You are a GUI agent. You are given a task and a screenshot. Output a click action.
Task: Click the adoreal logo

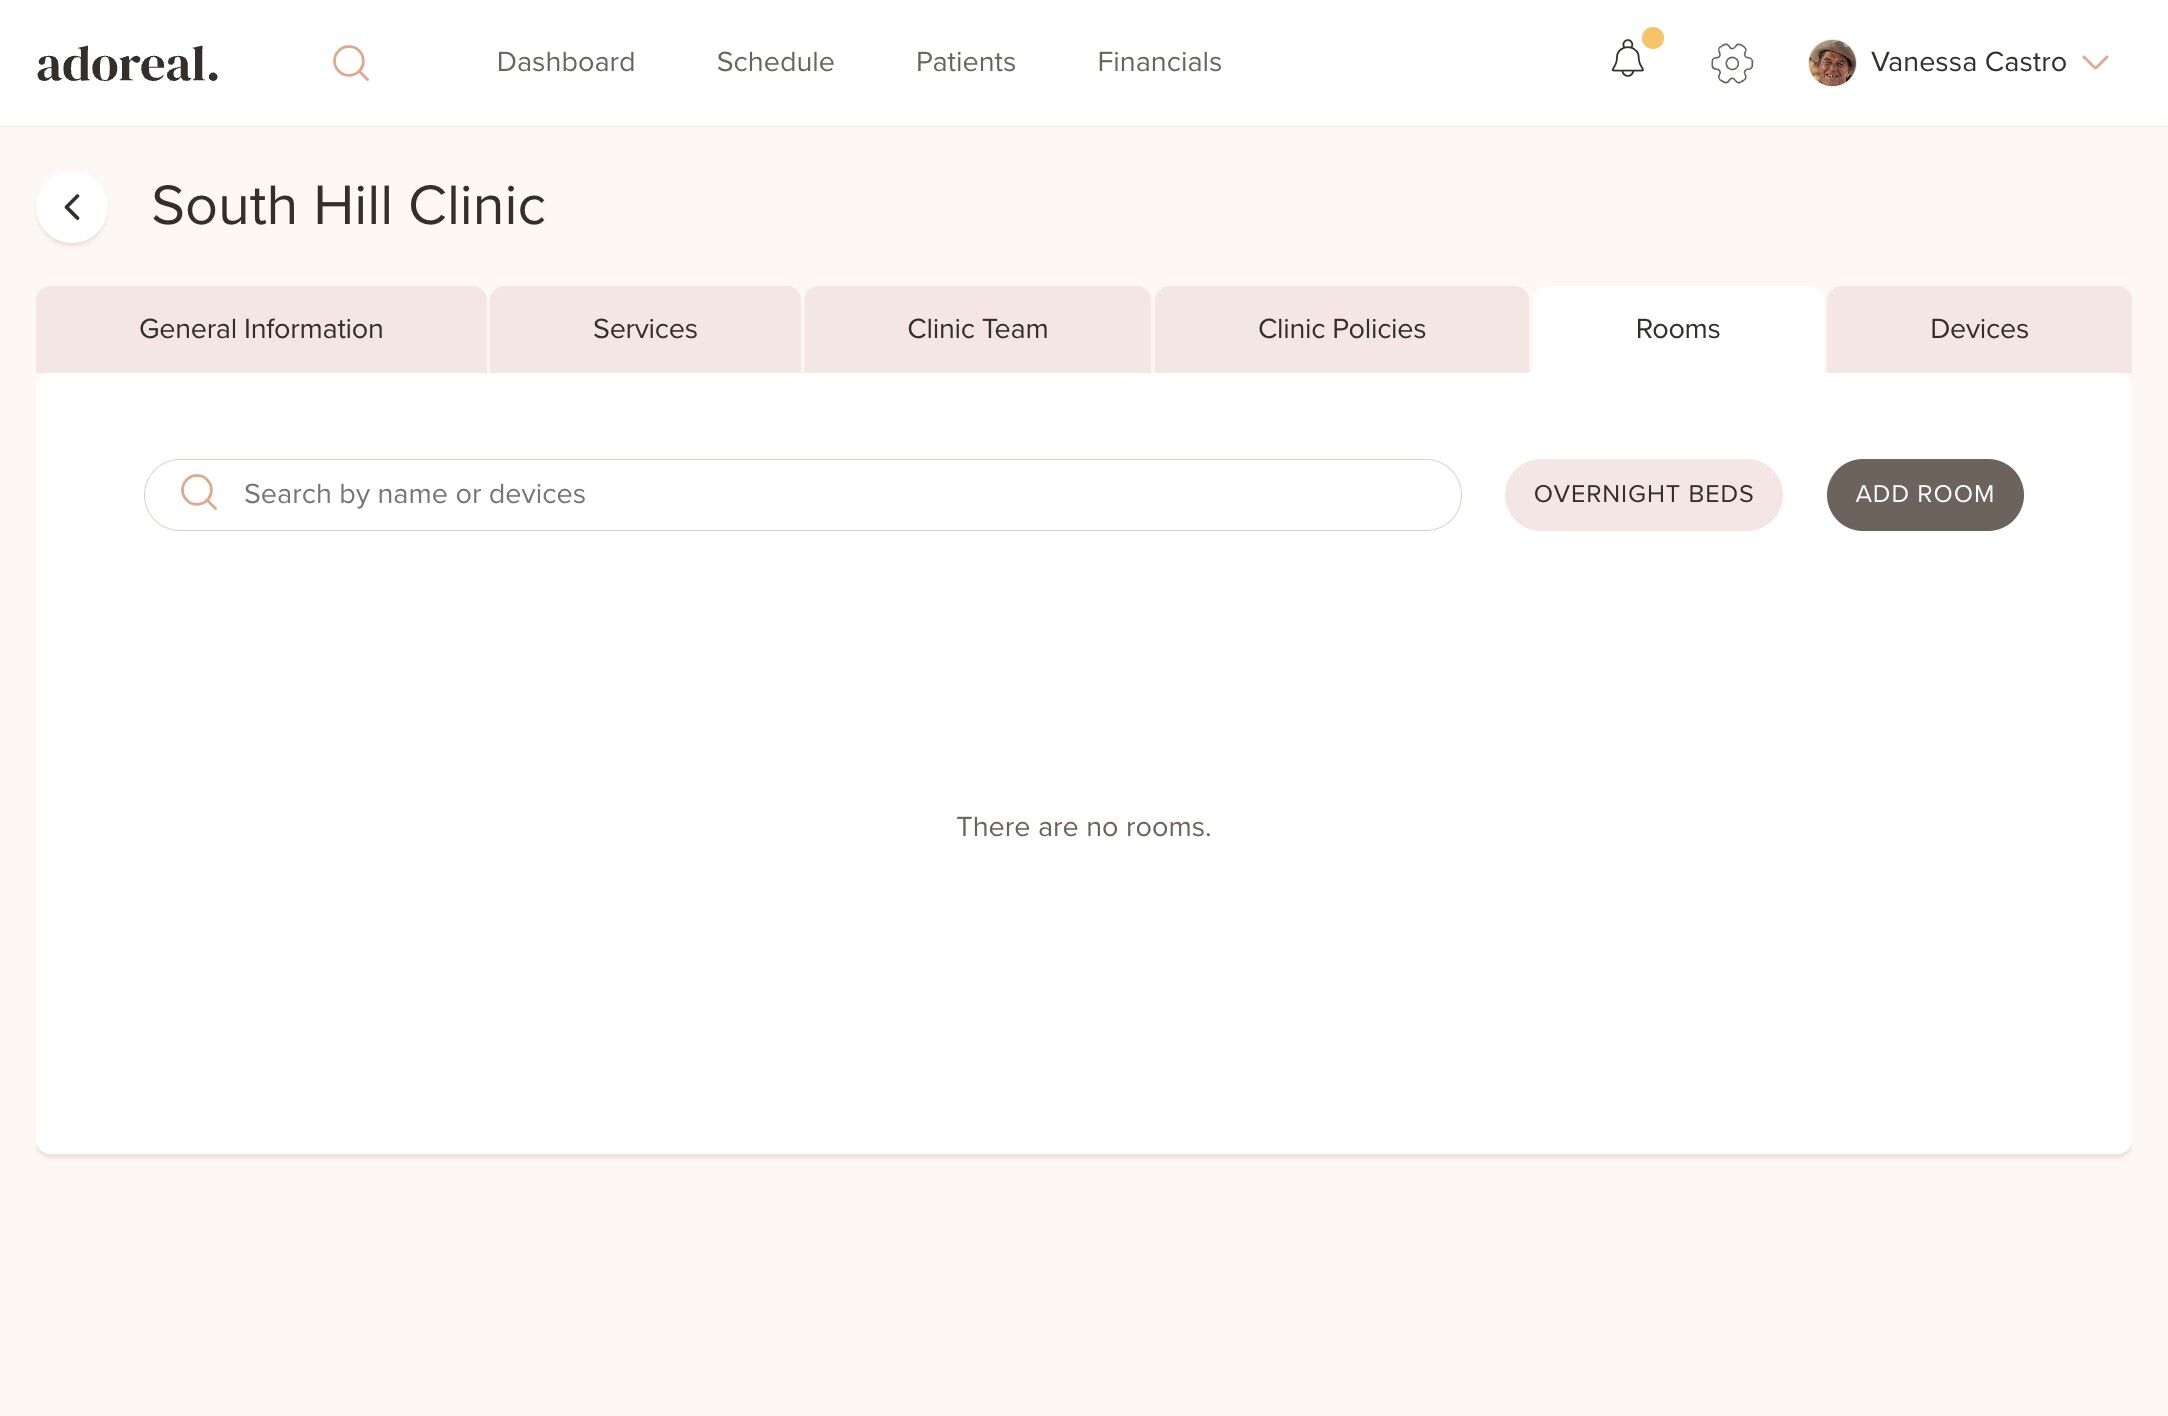(x=127, y=64)
